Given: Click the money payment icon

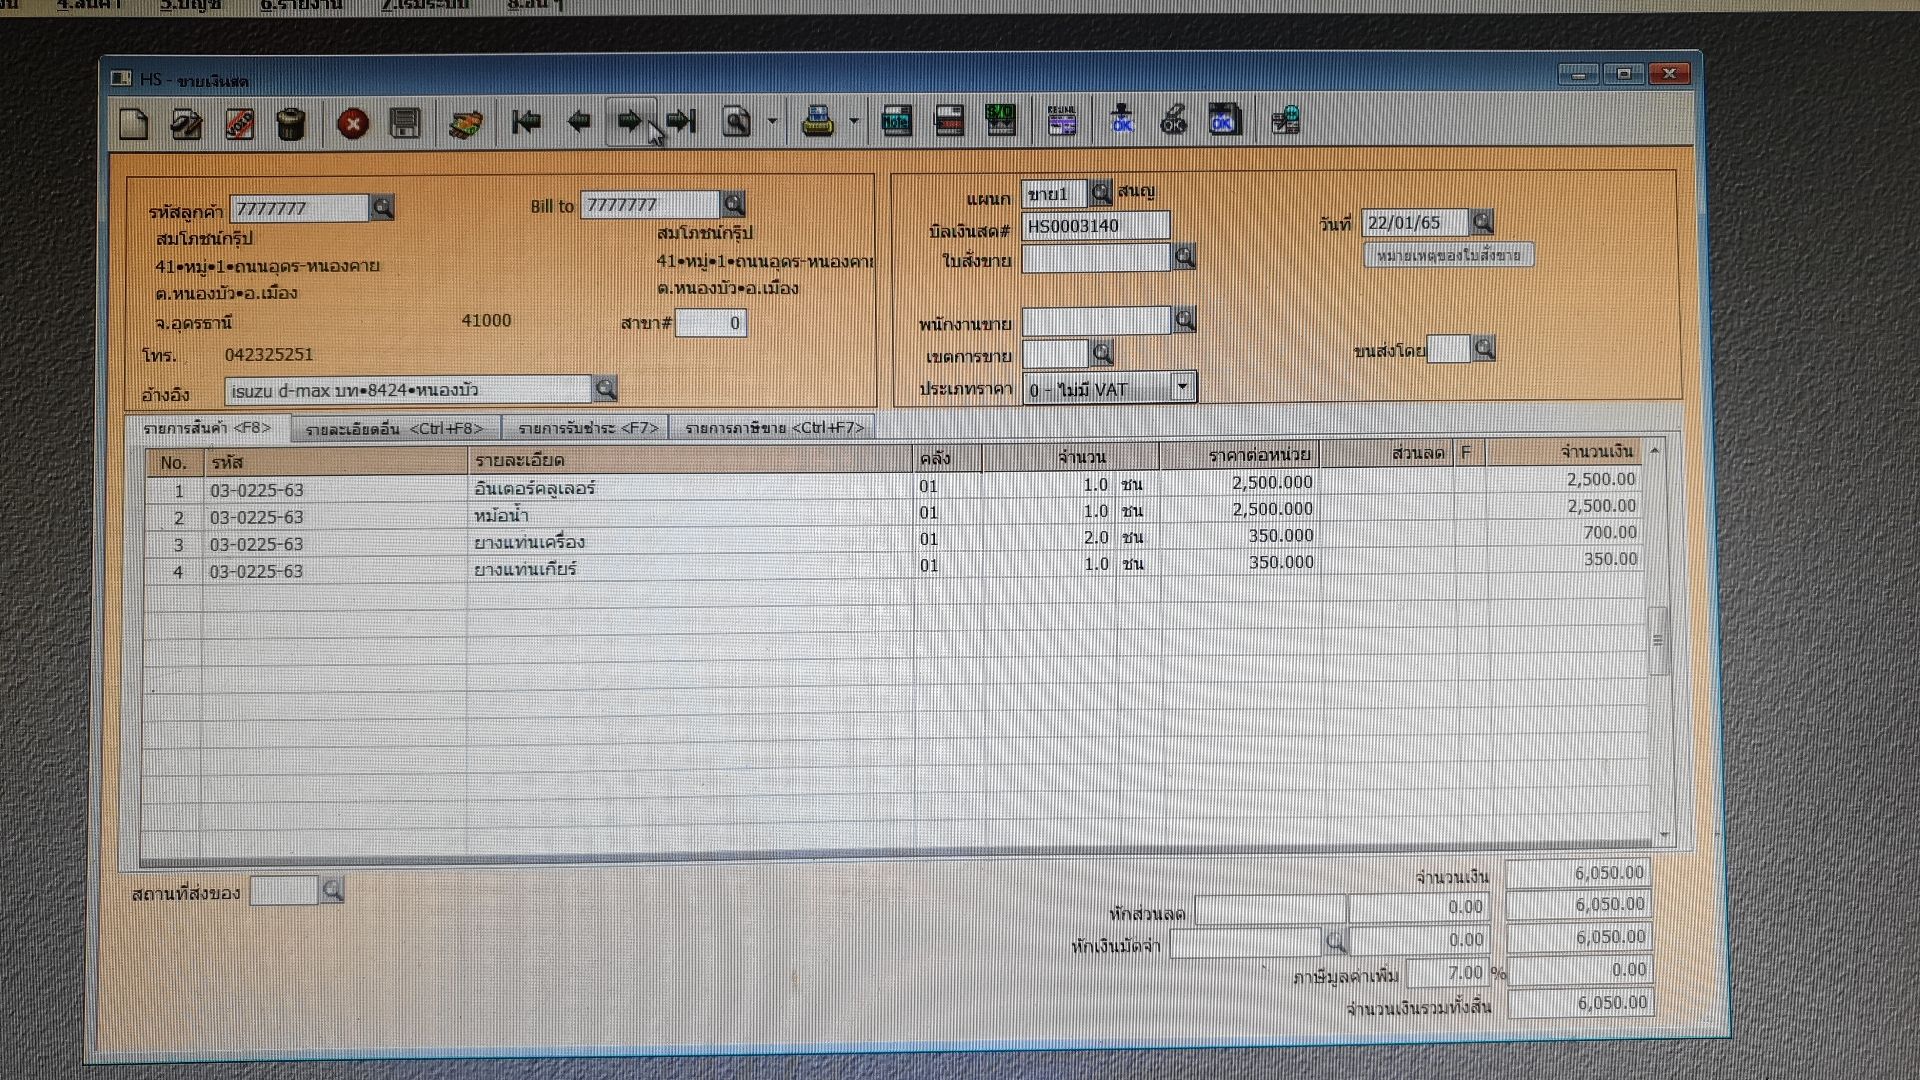Looking at the screenshot, I should [465, 124].
